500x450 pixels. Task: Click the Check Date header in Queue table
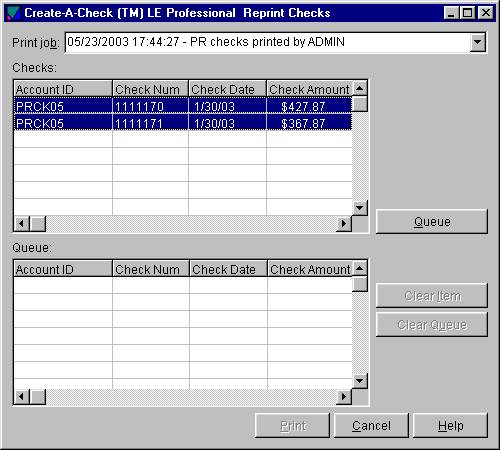228,269
